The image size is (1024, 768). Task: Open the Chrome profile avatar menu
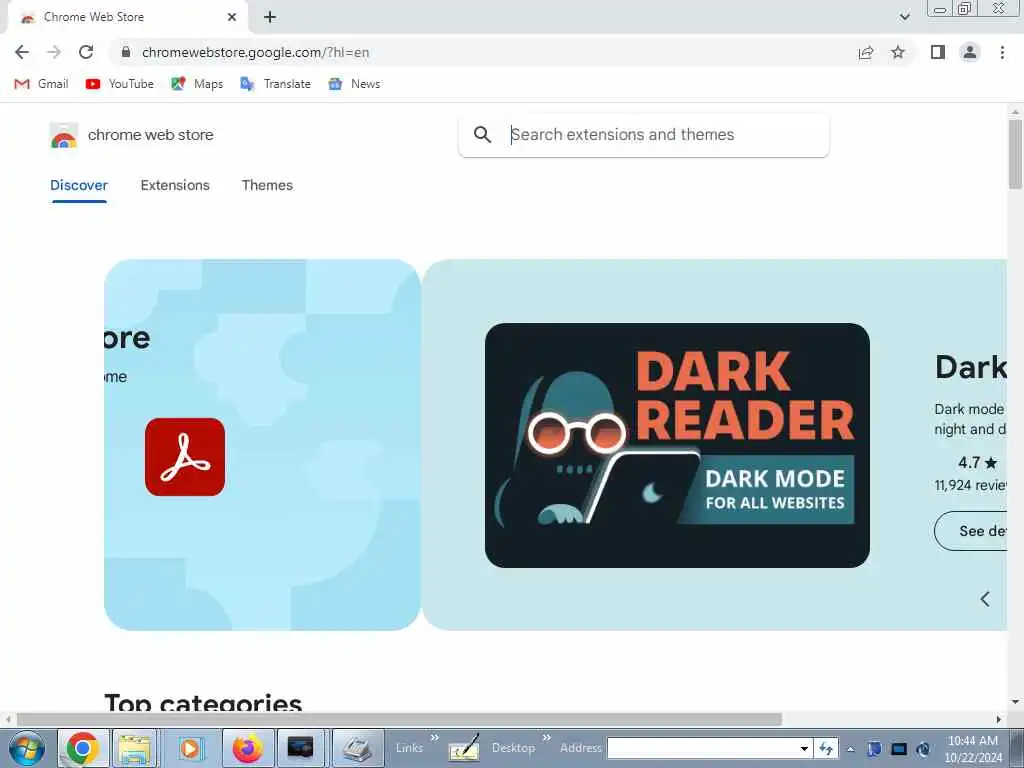point(970,52)
